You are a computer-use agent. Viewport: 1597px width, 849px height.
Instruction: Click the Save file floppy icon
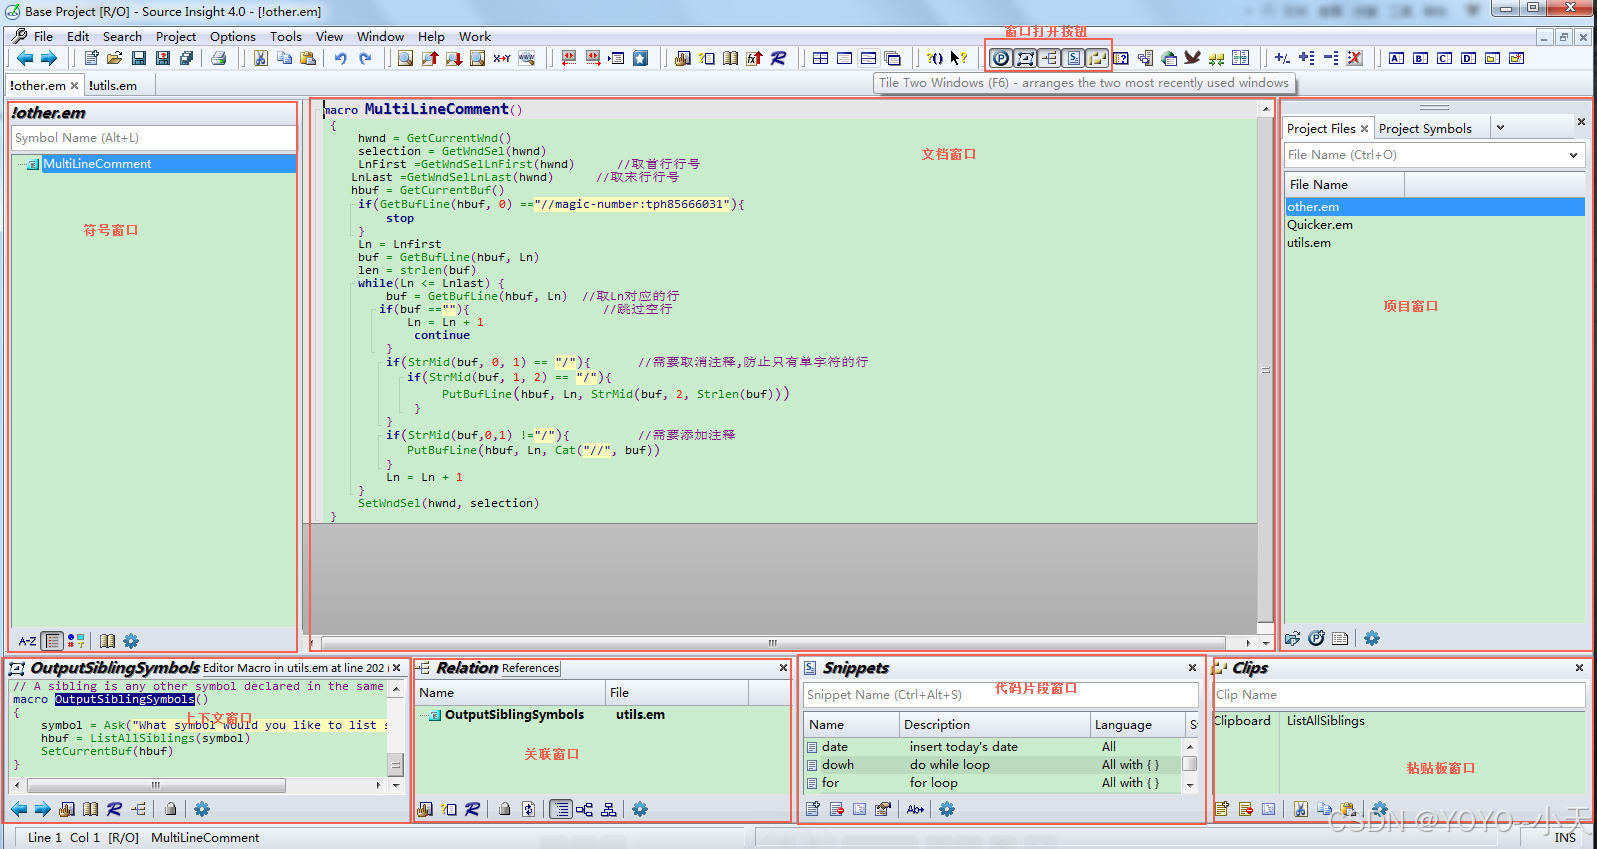[139, 58]
